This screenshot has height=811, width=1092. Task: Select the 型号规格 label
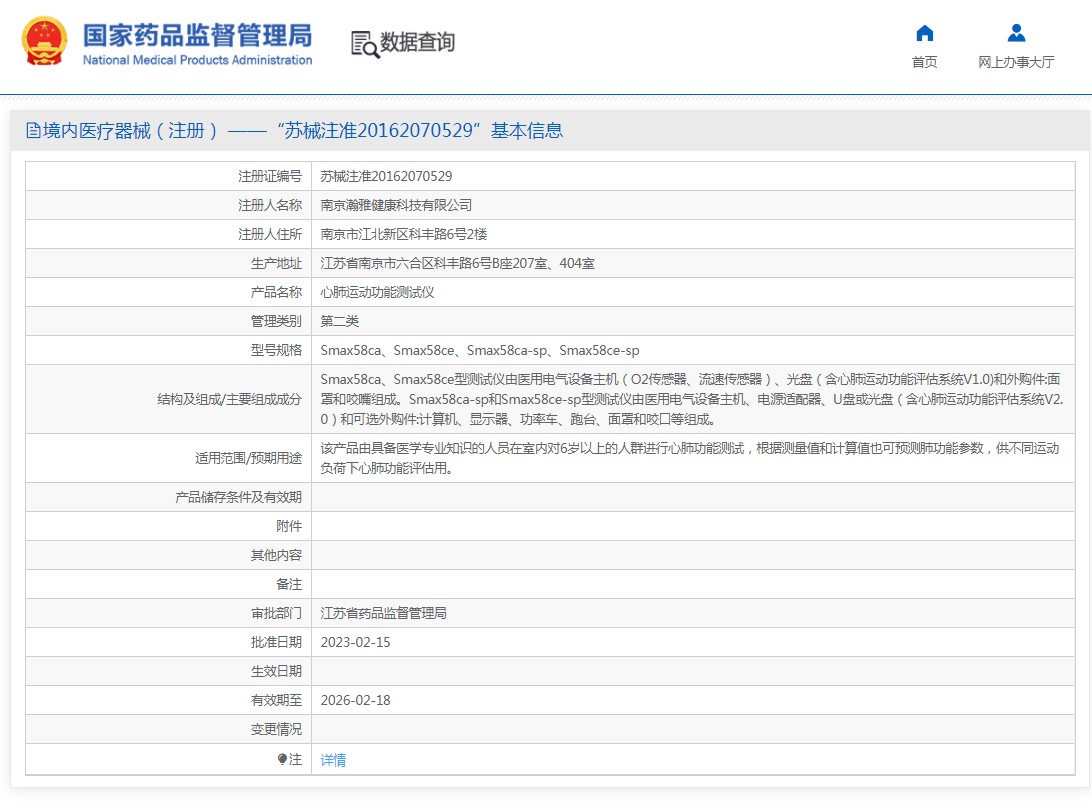click(276, 350)
